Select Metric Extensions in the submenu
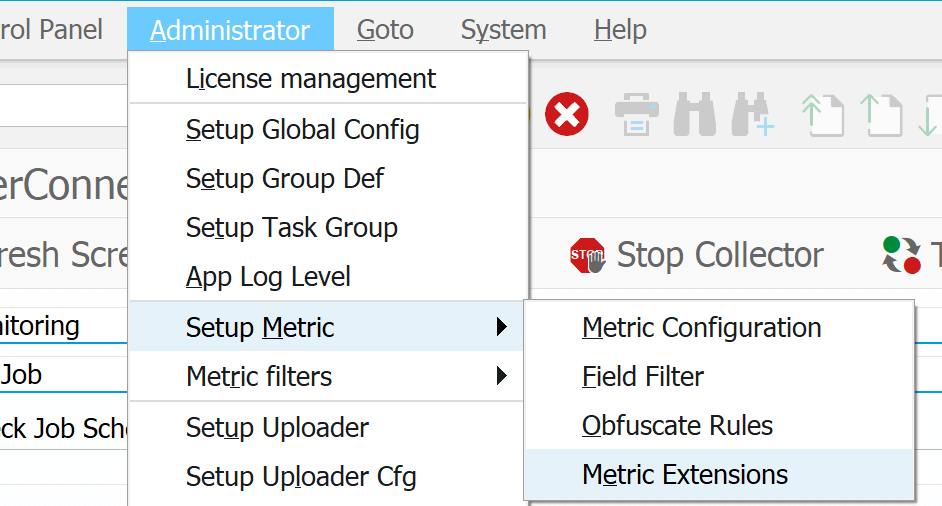The height and width of the screenshot is (506, 942). click(685, 474)
